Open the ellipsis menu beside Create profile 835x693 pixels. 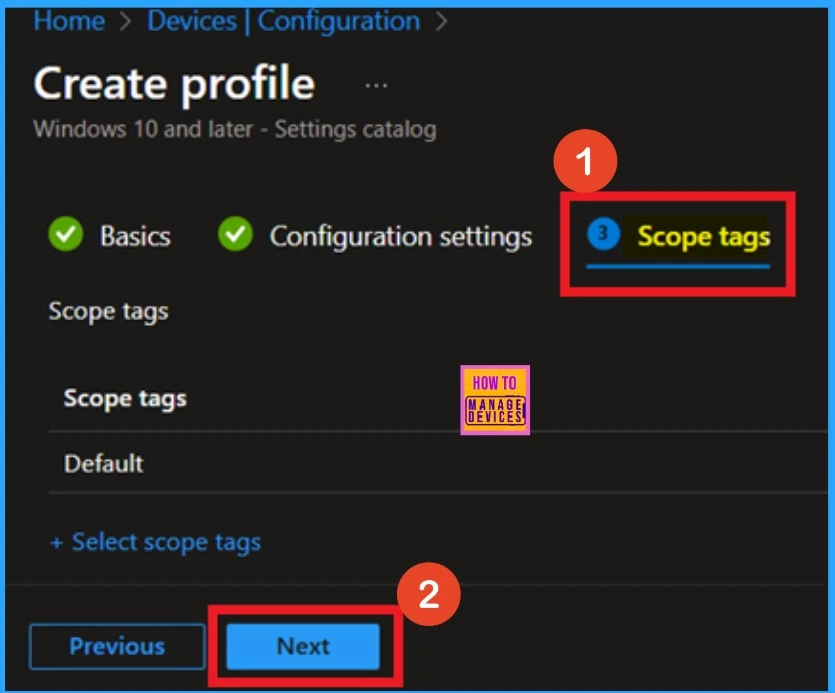click(x=376, y=86)
